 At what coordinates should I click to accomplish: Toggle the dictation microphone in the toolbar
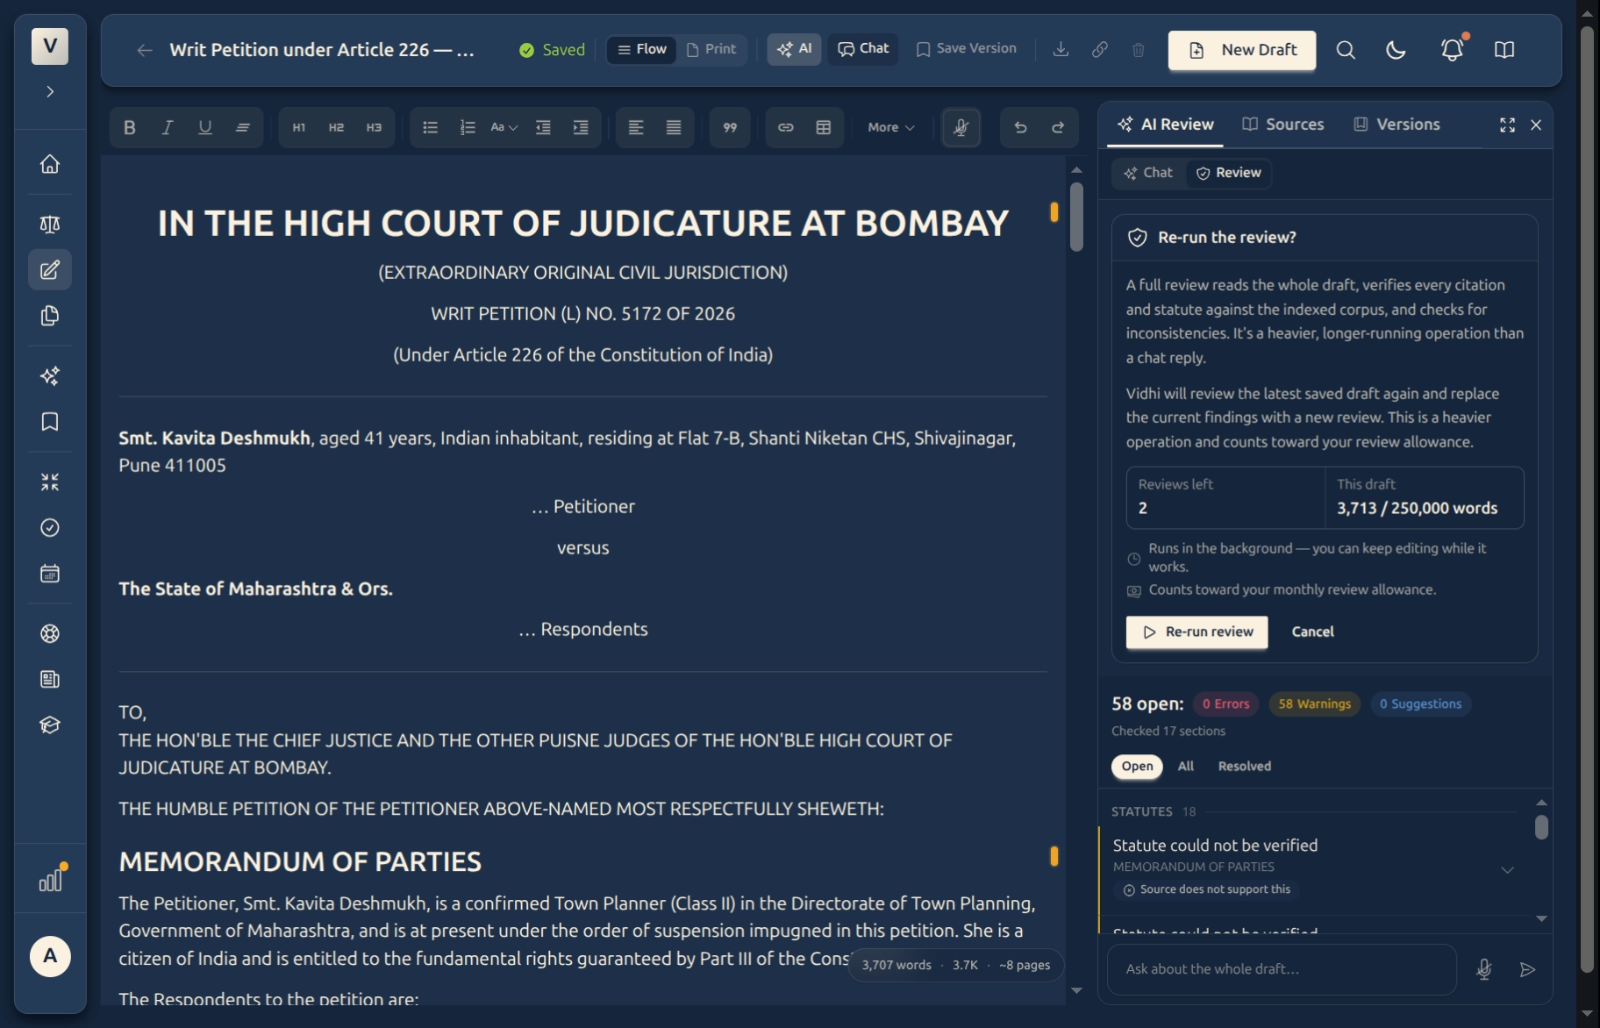[x=961, y=127]
